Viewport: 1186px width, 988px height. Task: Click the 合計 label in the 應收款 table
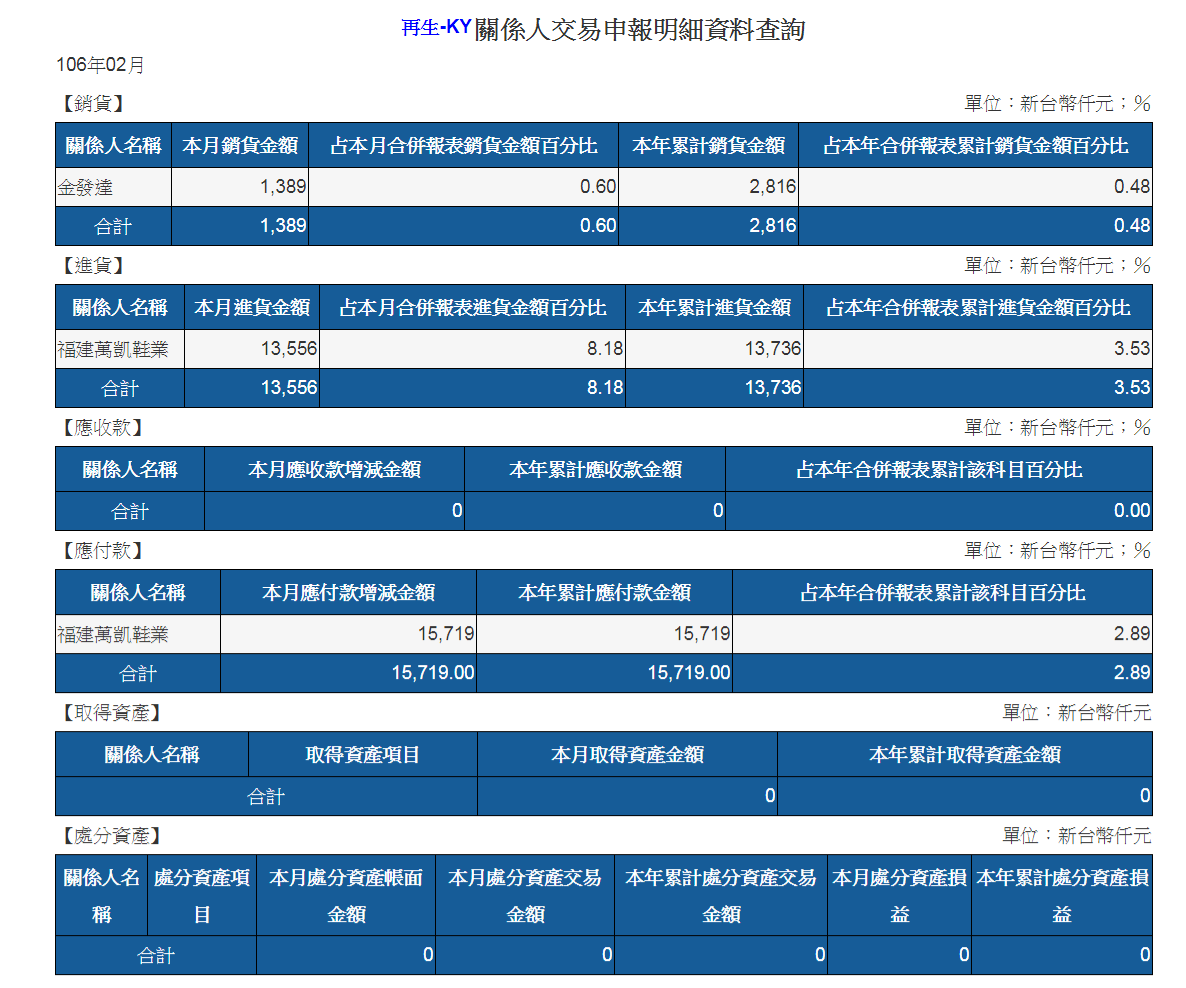coord(130,511)
